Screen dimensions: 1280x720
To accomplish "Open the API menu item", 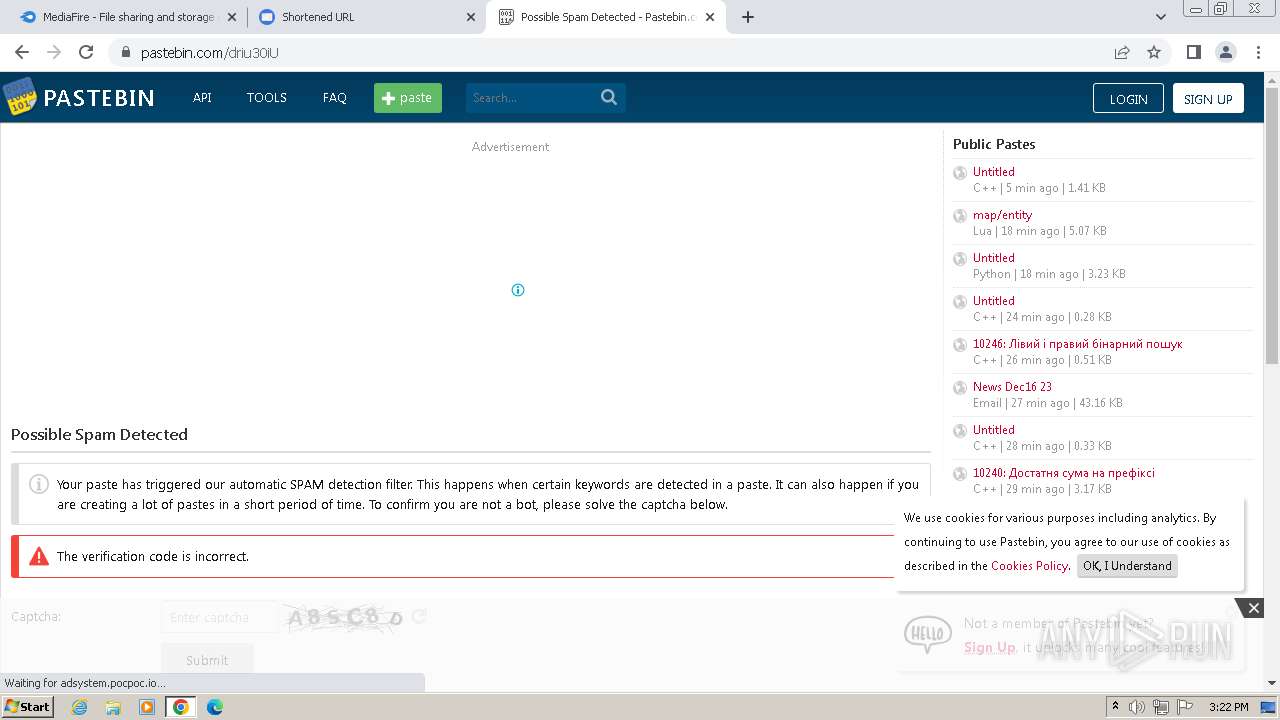I will [x=202, y=97].
